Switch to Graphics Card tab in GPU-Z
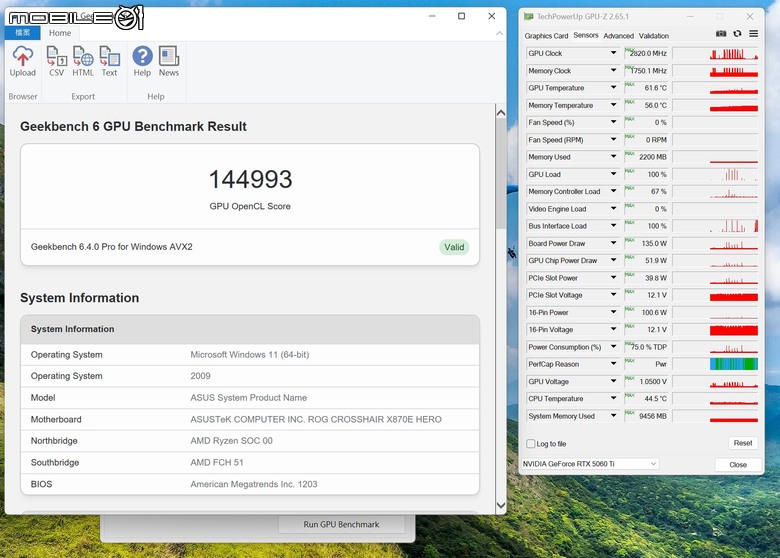This screenshot has height=558, width=780. pos(546,36)
